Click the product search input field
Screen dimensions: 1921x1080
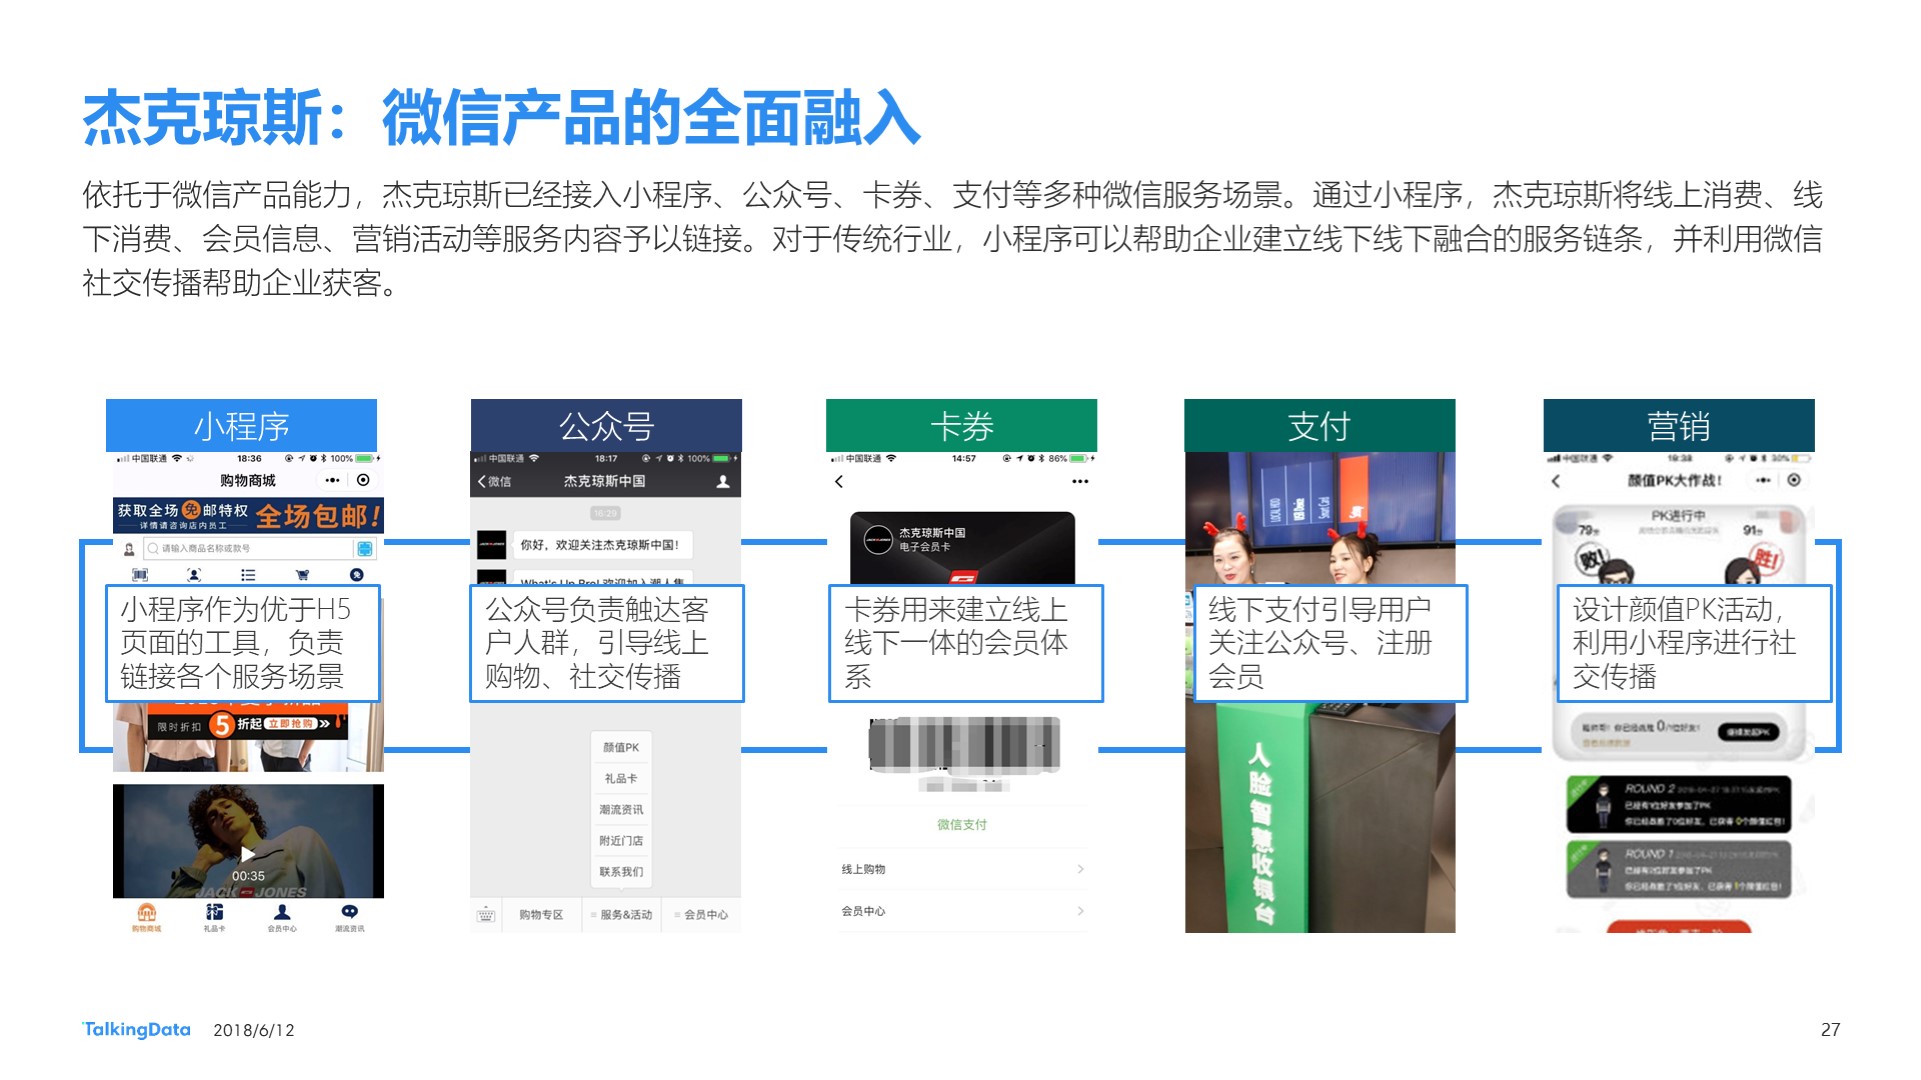(249, 549)
